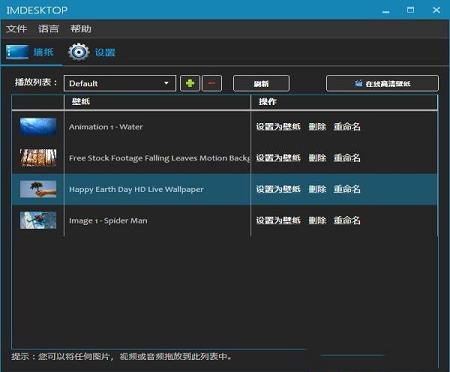The width and height of the screenshot is (450, 372).
Task: Click 删除 for Falling Leaves footage
Action: pos(317,158)
